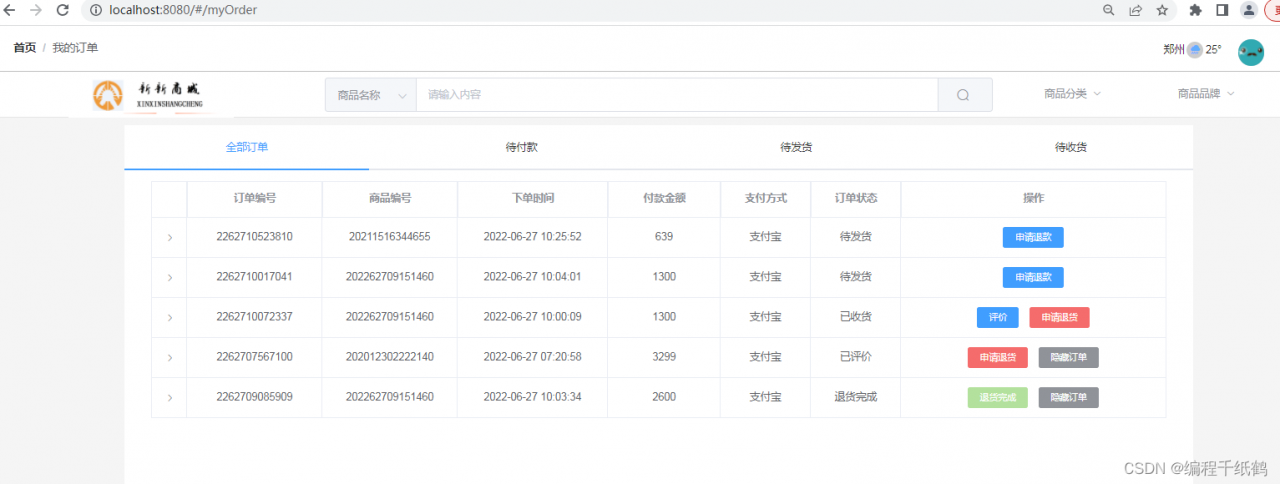Expand row of order 2262710523810

click(169, 237)
